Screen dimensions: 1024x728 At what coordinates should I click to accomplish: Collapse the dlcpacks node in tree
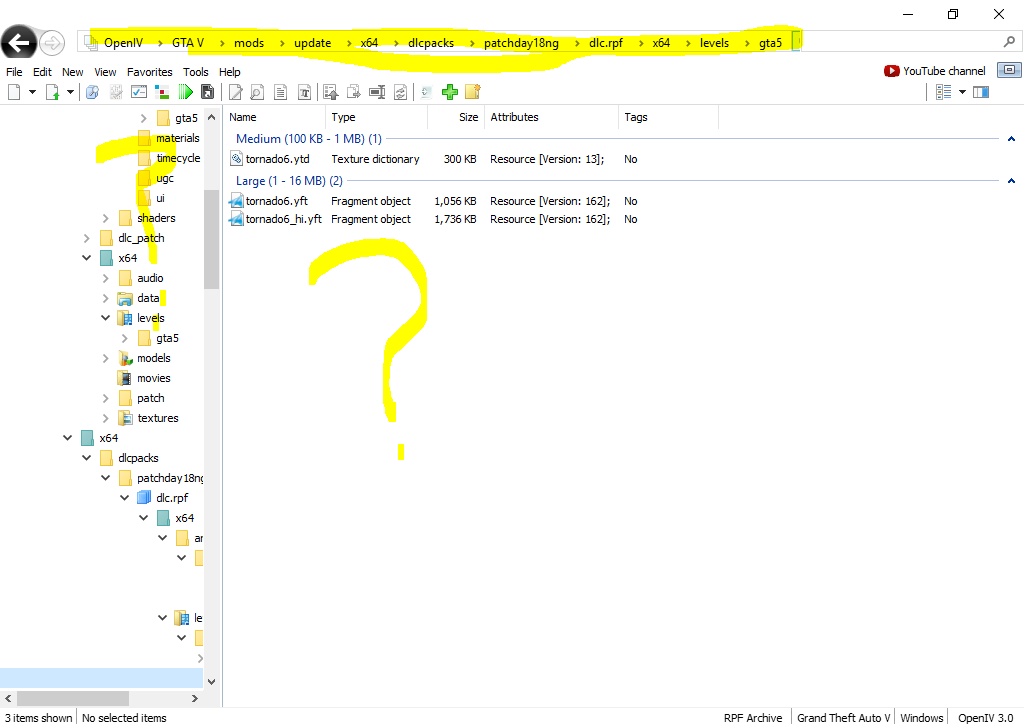coord(86,458)
